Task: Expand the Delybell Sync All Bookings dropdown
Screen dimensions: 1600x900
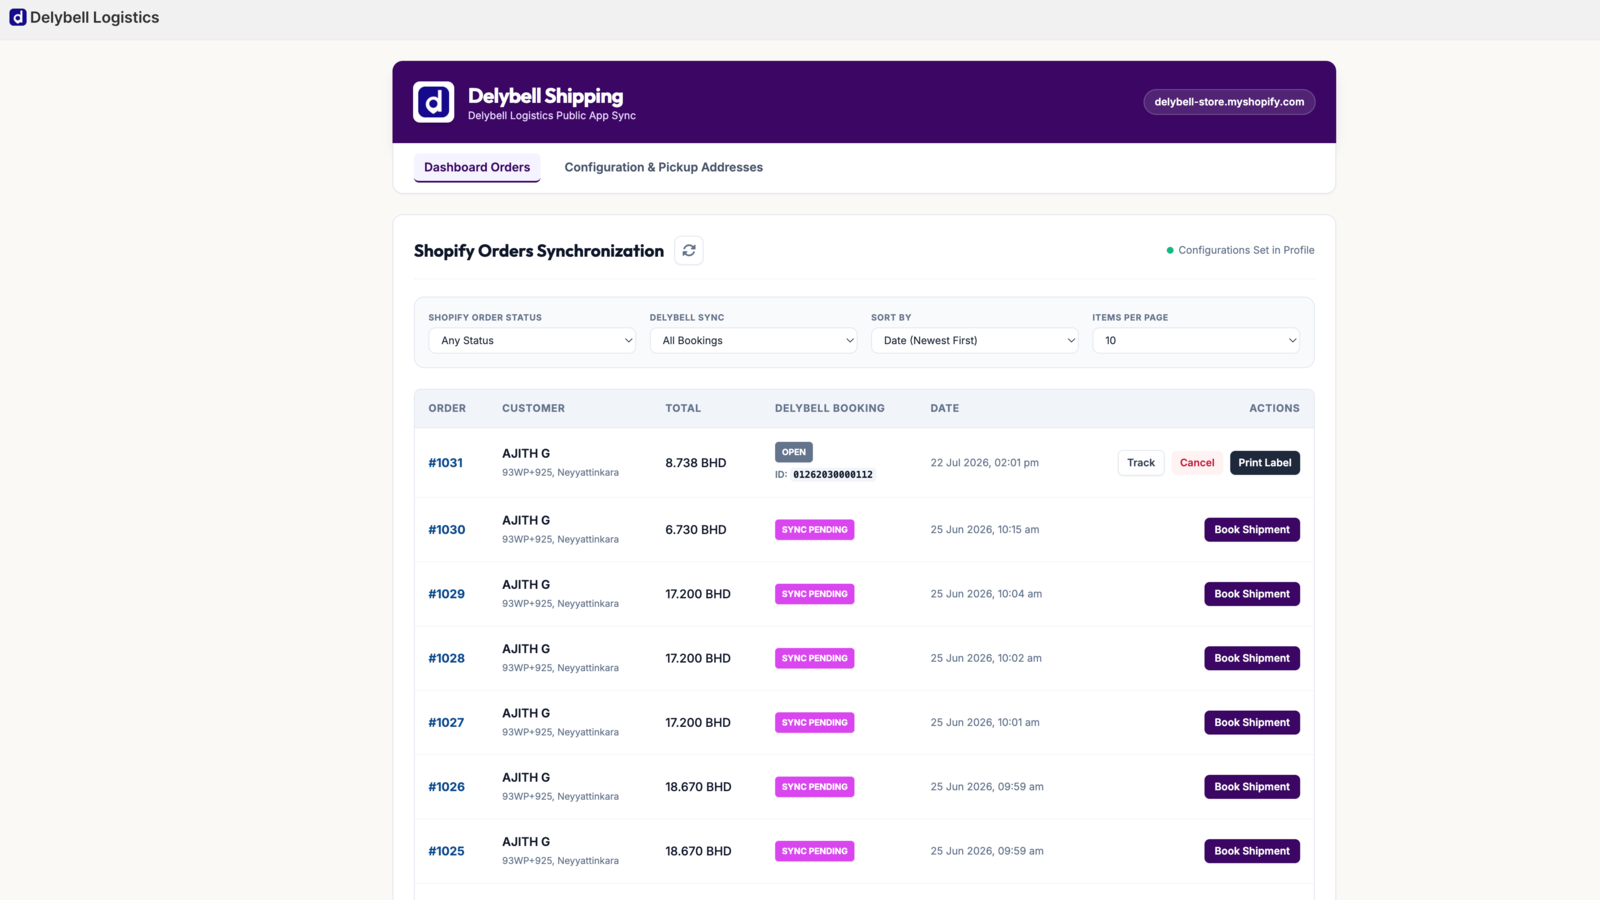Action: pos(753,341)
